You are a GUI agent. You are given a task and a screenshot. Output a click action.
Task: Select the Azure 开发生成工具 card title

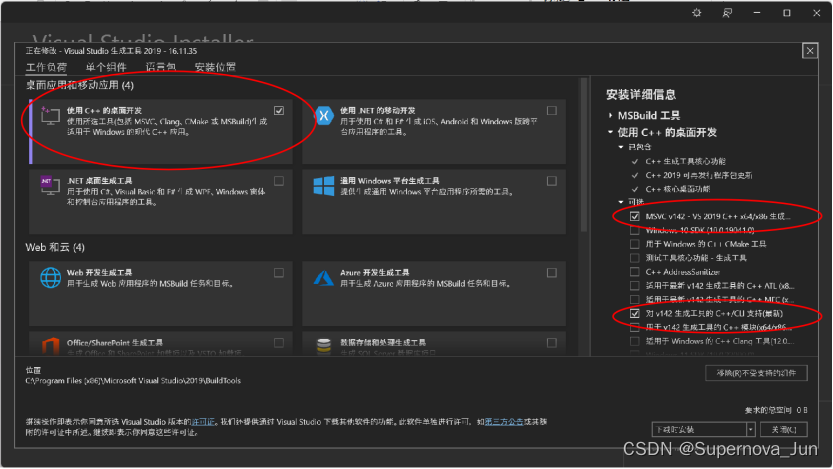pyautogui.click(x=375, y=272)
